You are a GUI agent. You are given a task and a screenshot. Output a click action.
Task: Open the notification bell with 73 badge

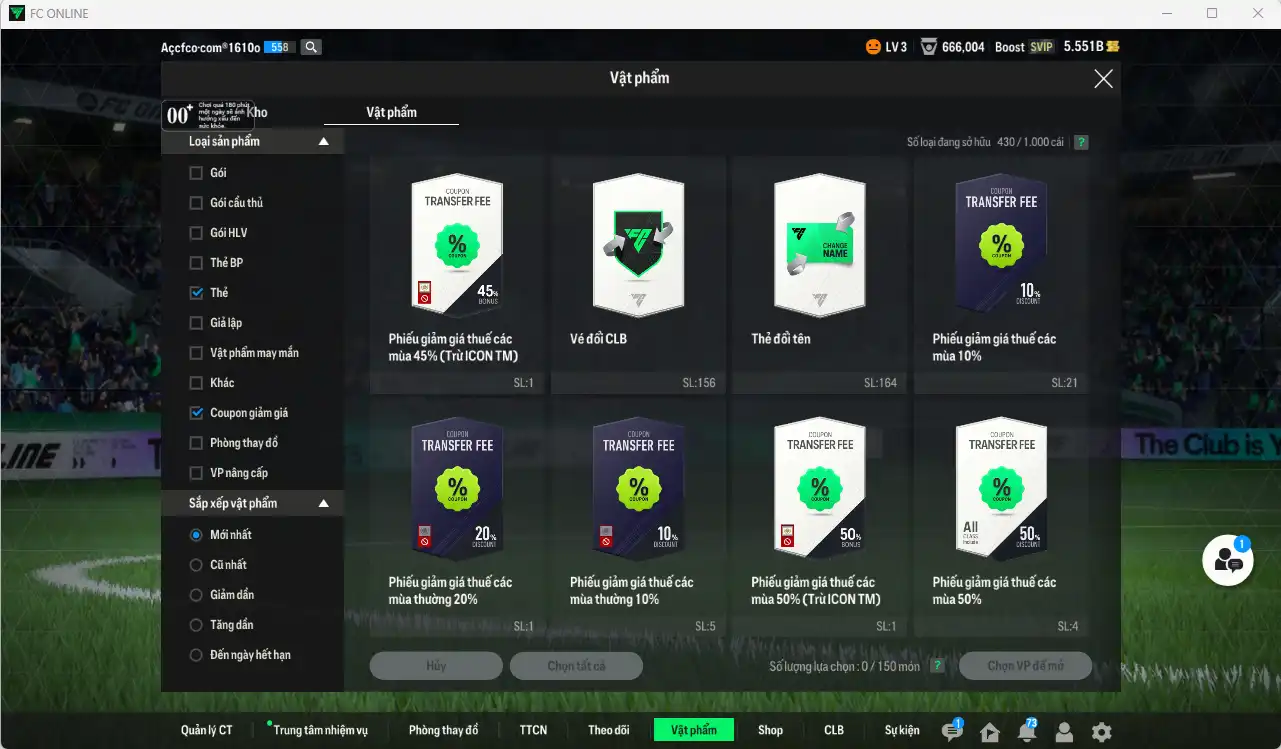pyautogui.click(x=1026, y=731)
